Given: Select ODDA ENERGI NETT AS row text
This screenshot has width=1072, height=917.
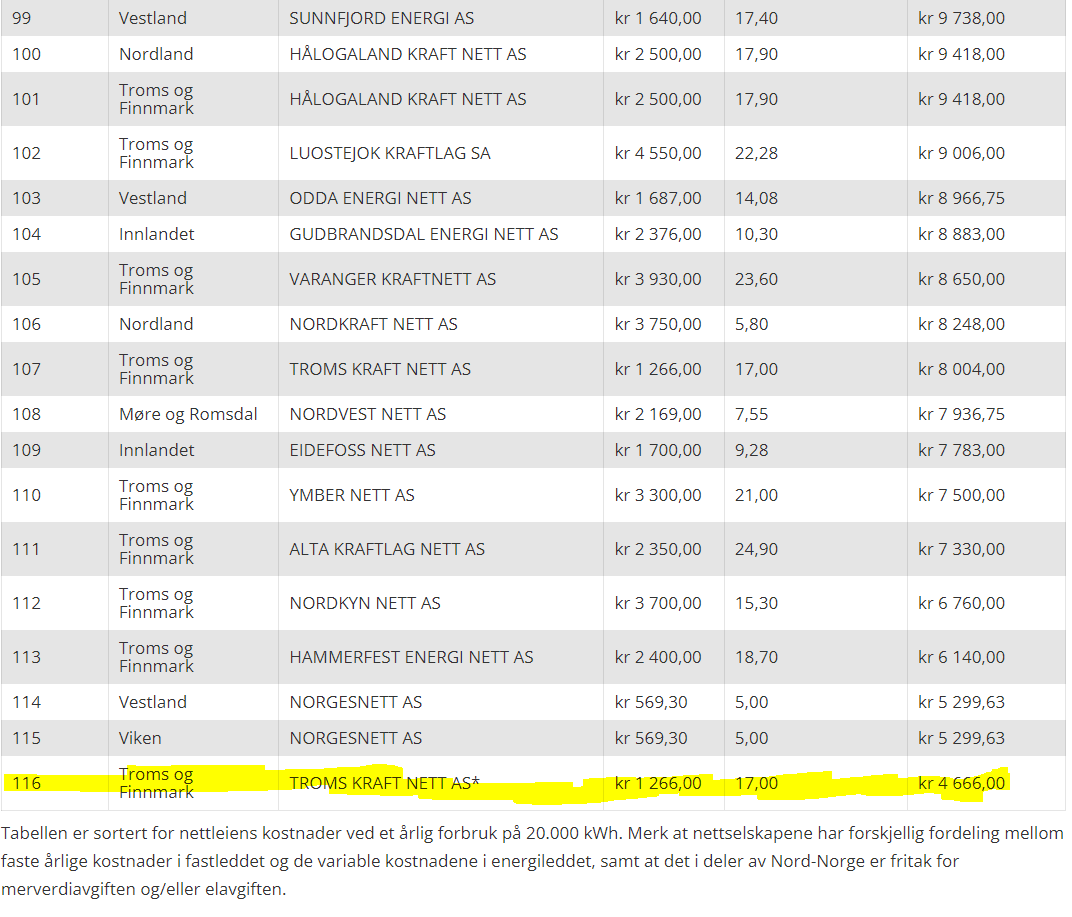Looking at the screenshot, I should (380, 198).
